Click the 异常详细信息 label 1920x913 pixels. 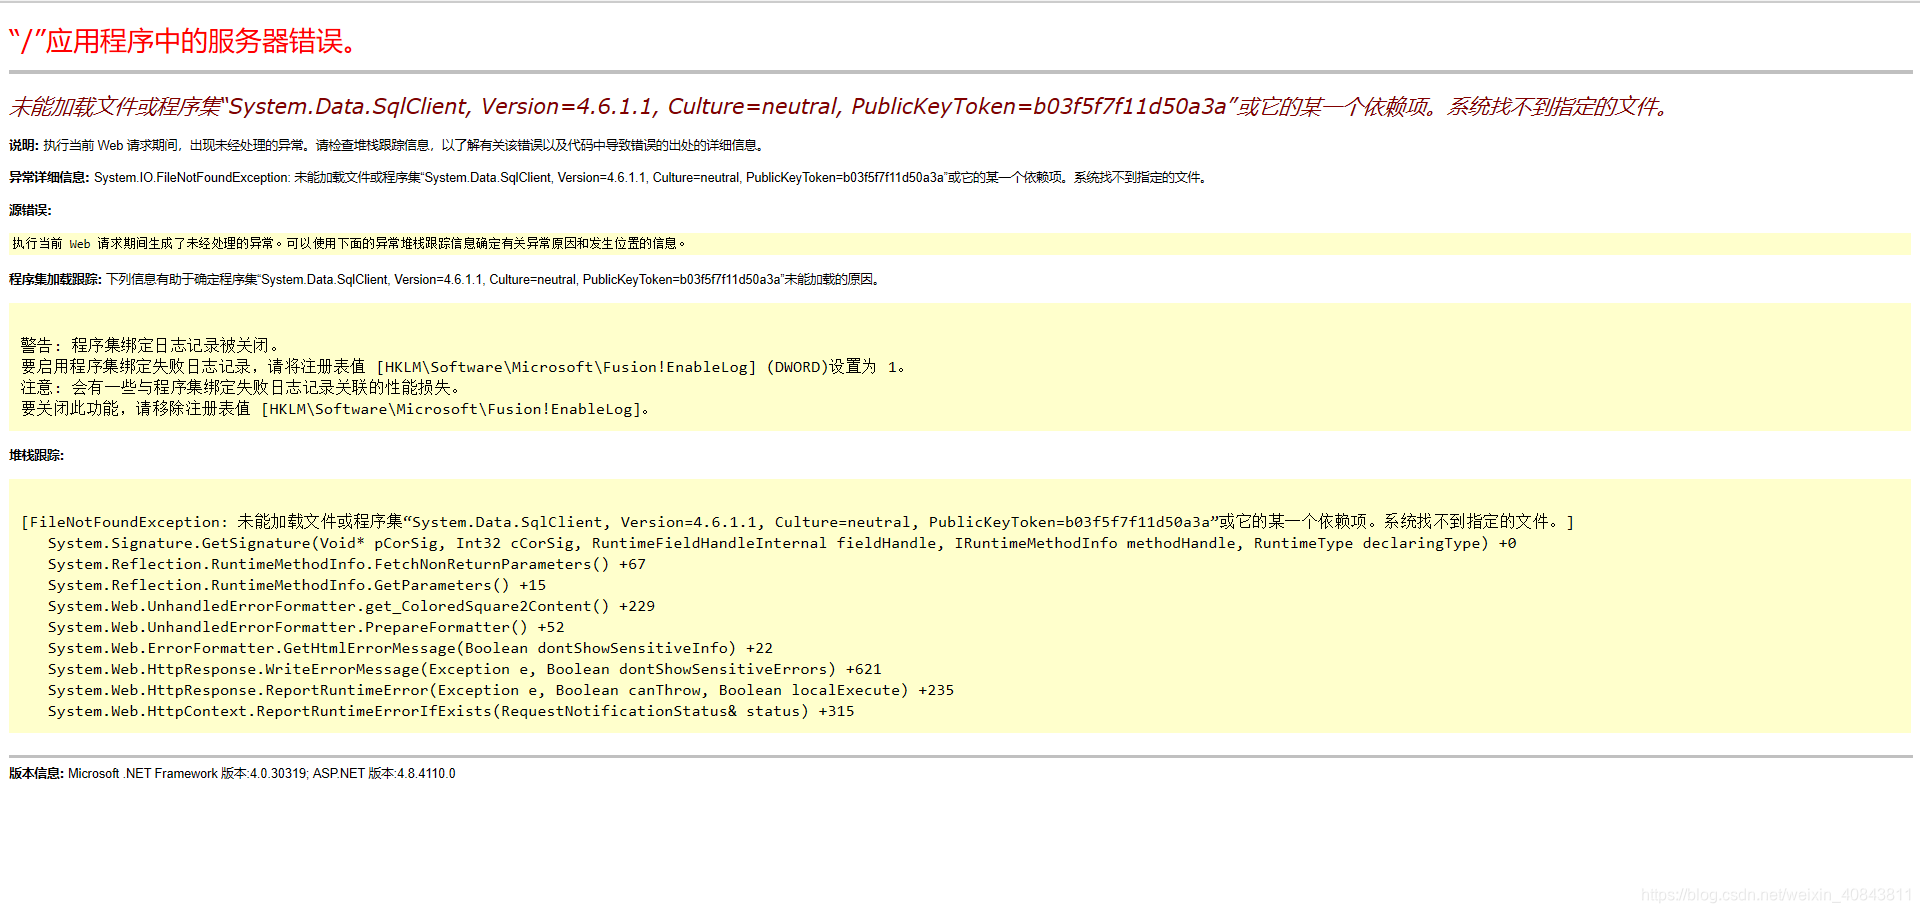click(x=48, y=177)
